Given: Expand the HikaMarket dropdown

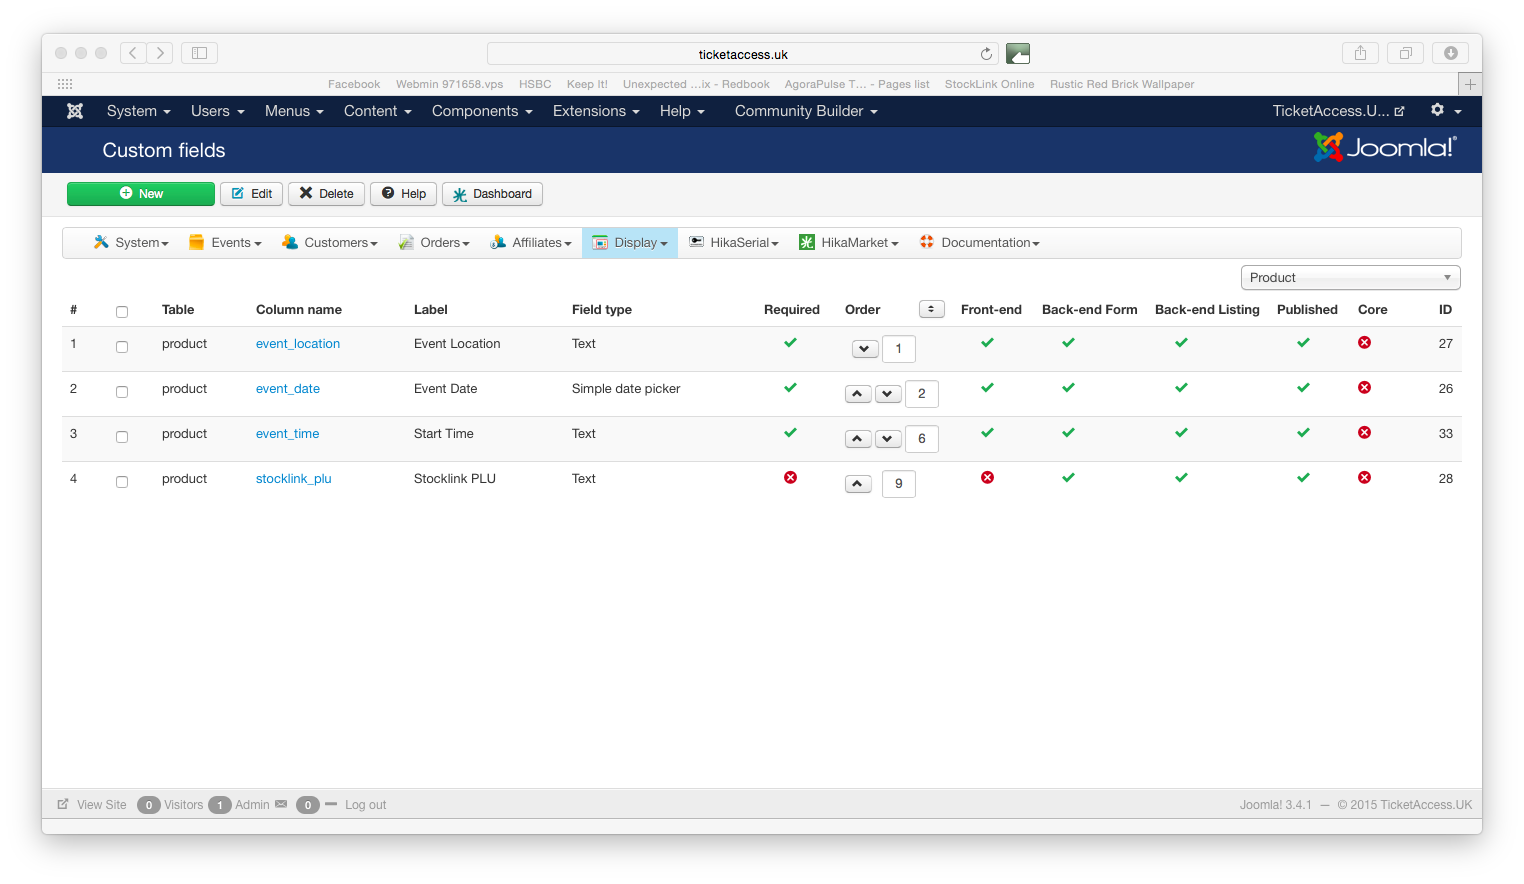Looking at the screenshot, I should coord(849,243).
